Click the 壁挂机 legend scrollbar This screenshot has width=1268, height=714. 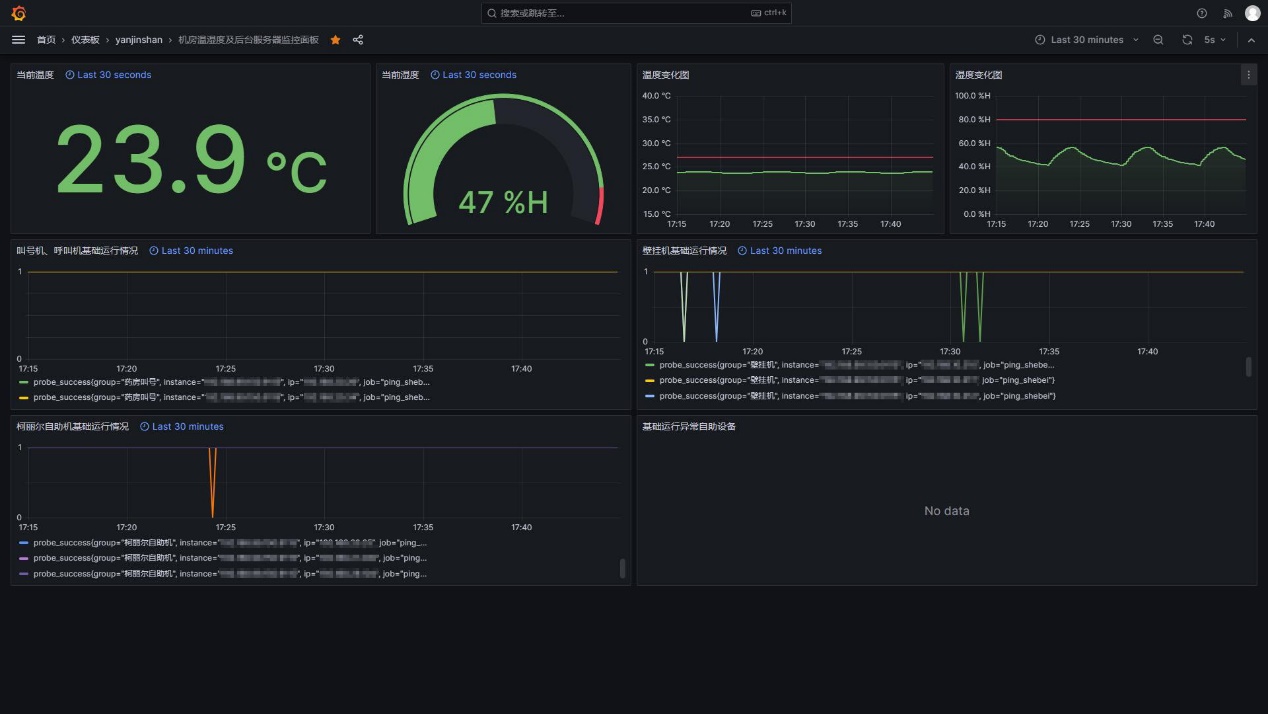pyautogui.click(x=1248, y=367)
